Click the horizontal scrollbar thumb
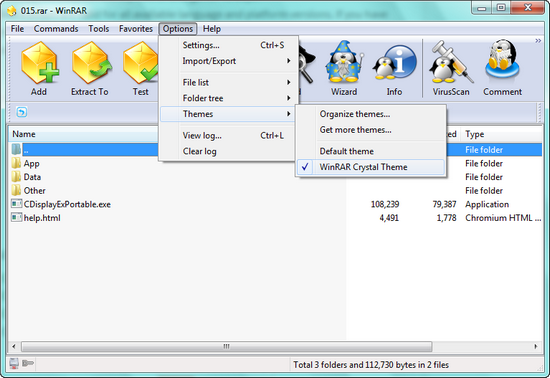 click(227, 346)
